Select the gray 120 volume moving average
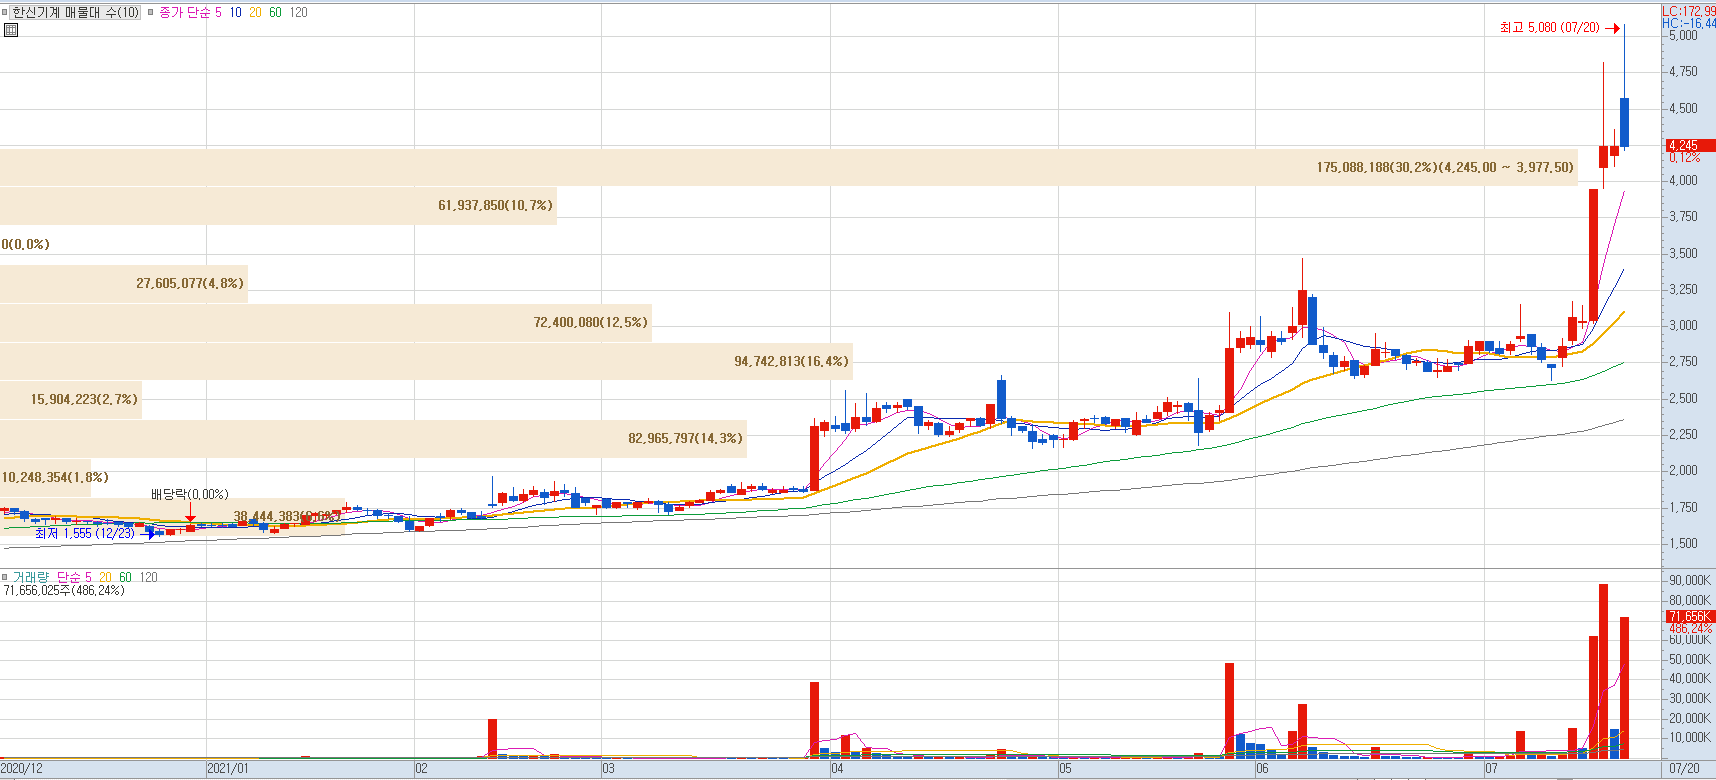The height and width of the screenshot is (780, 1716). [x=148, y=577]
